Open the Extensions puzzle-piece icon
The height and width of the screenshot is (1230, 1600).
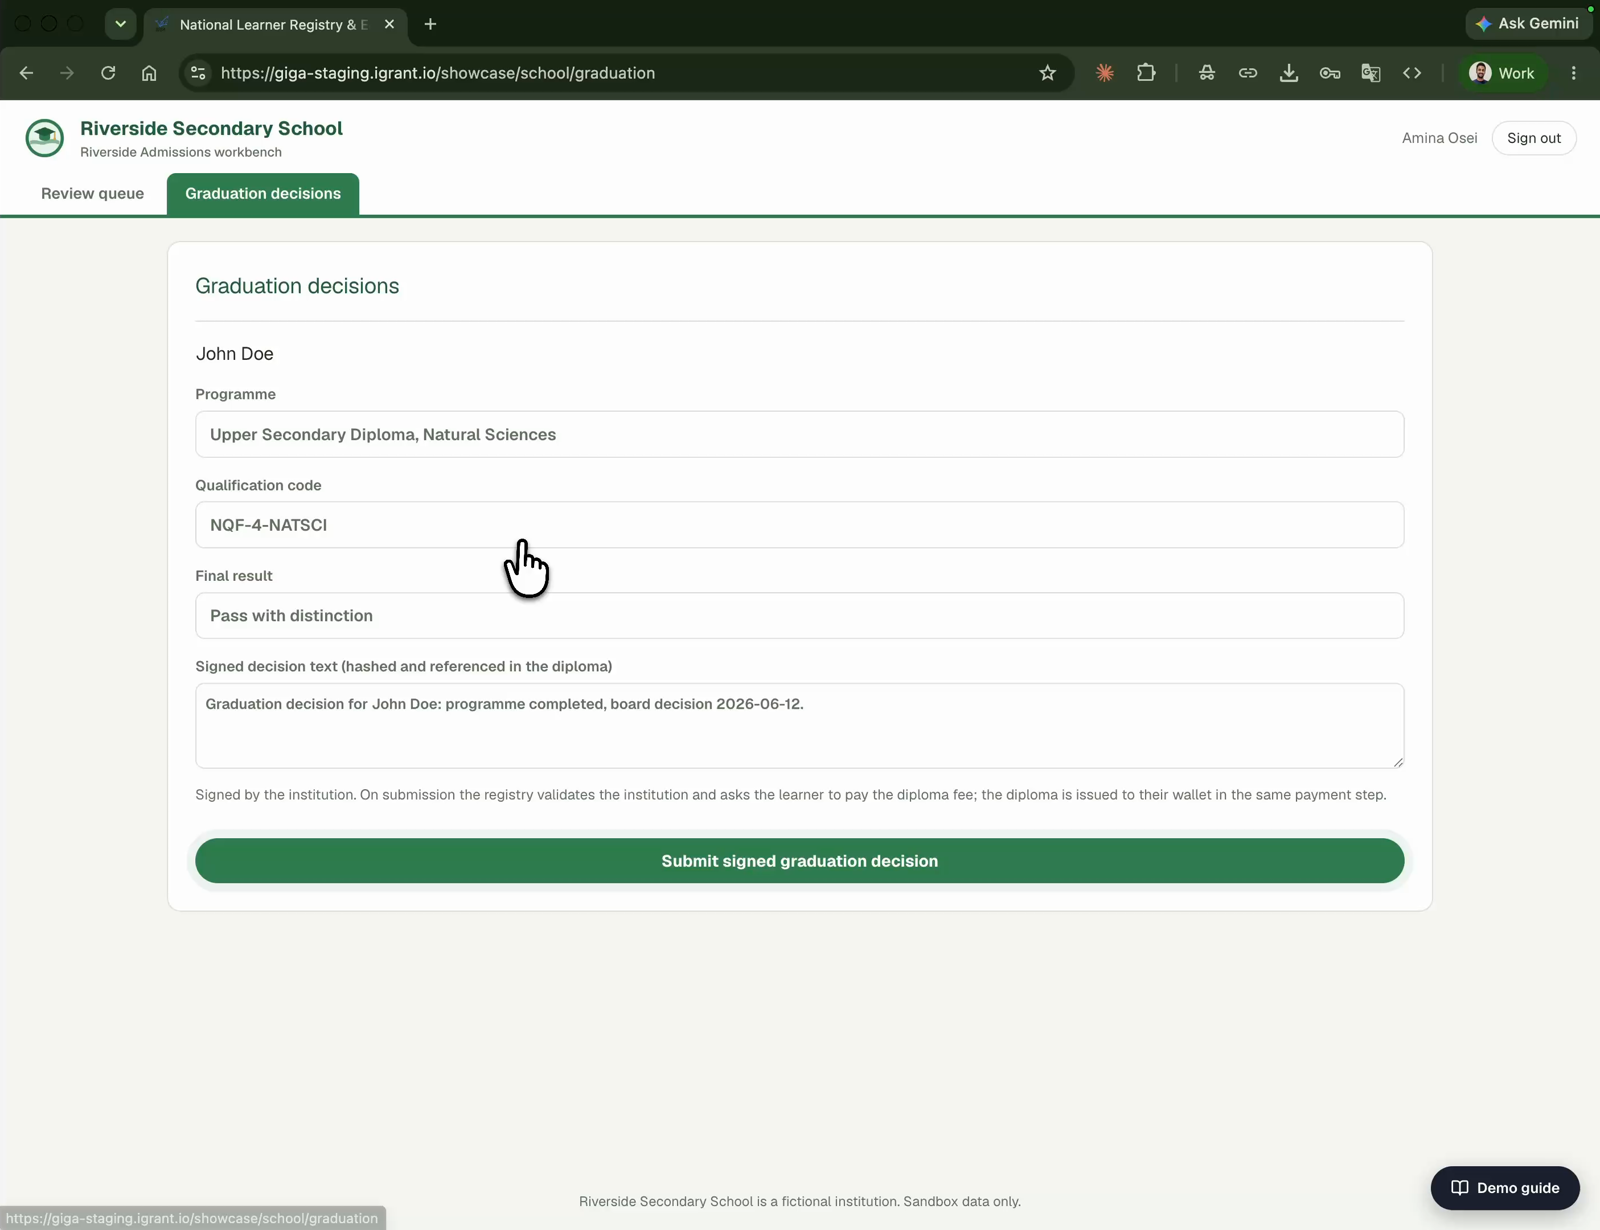tap(1146, 73)
